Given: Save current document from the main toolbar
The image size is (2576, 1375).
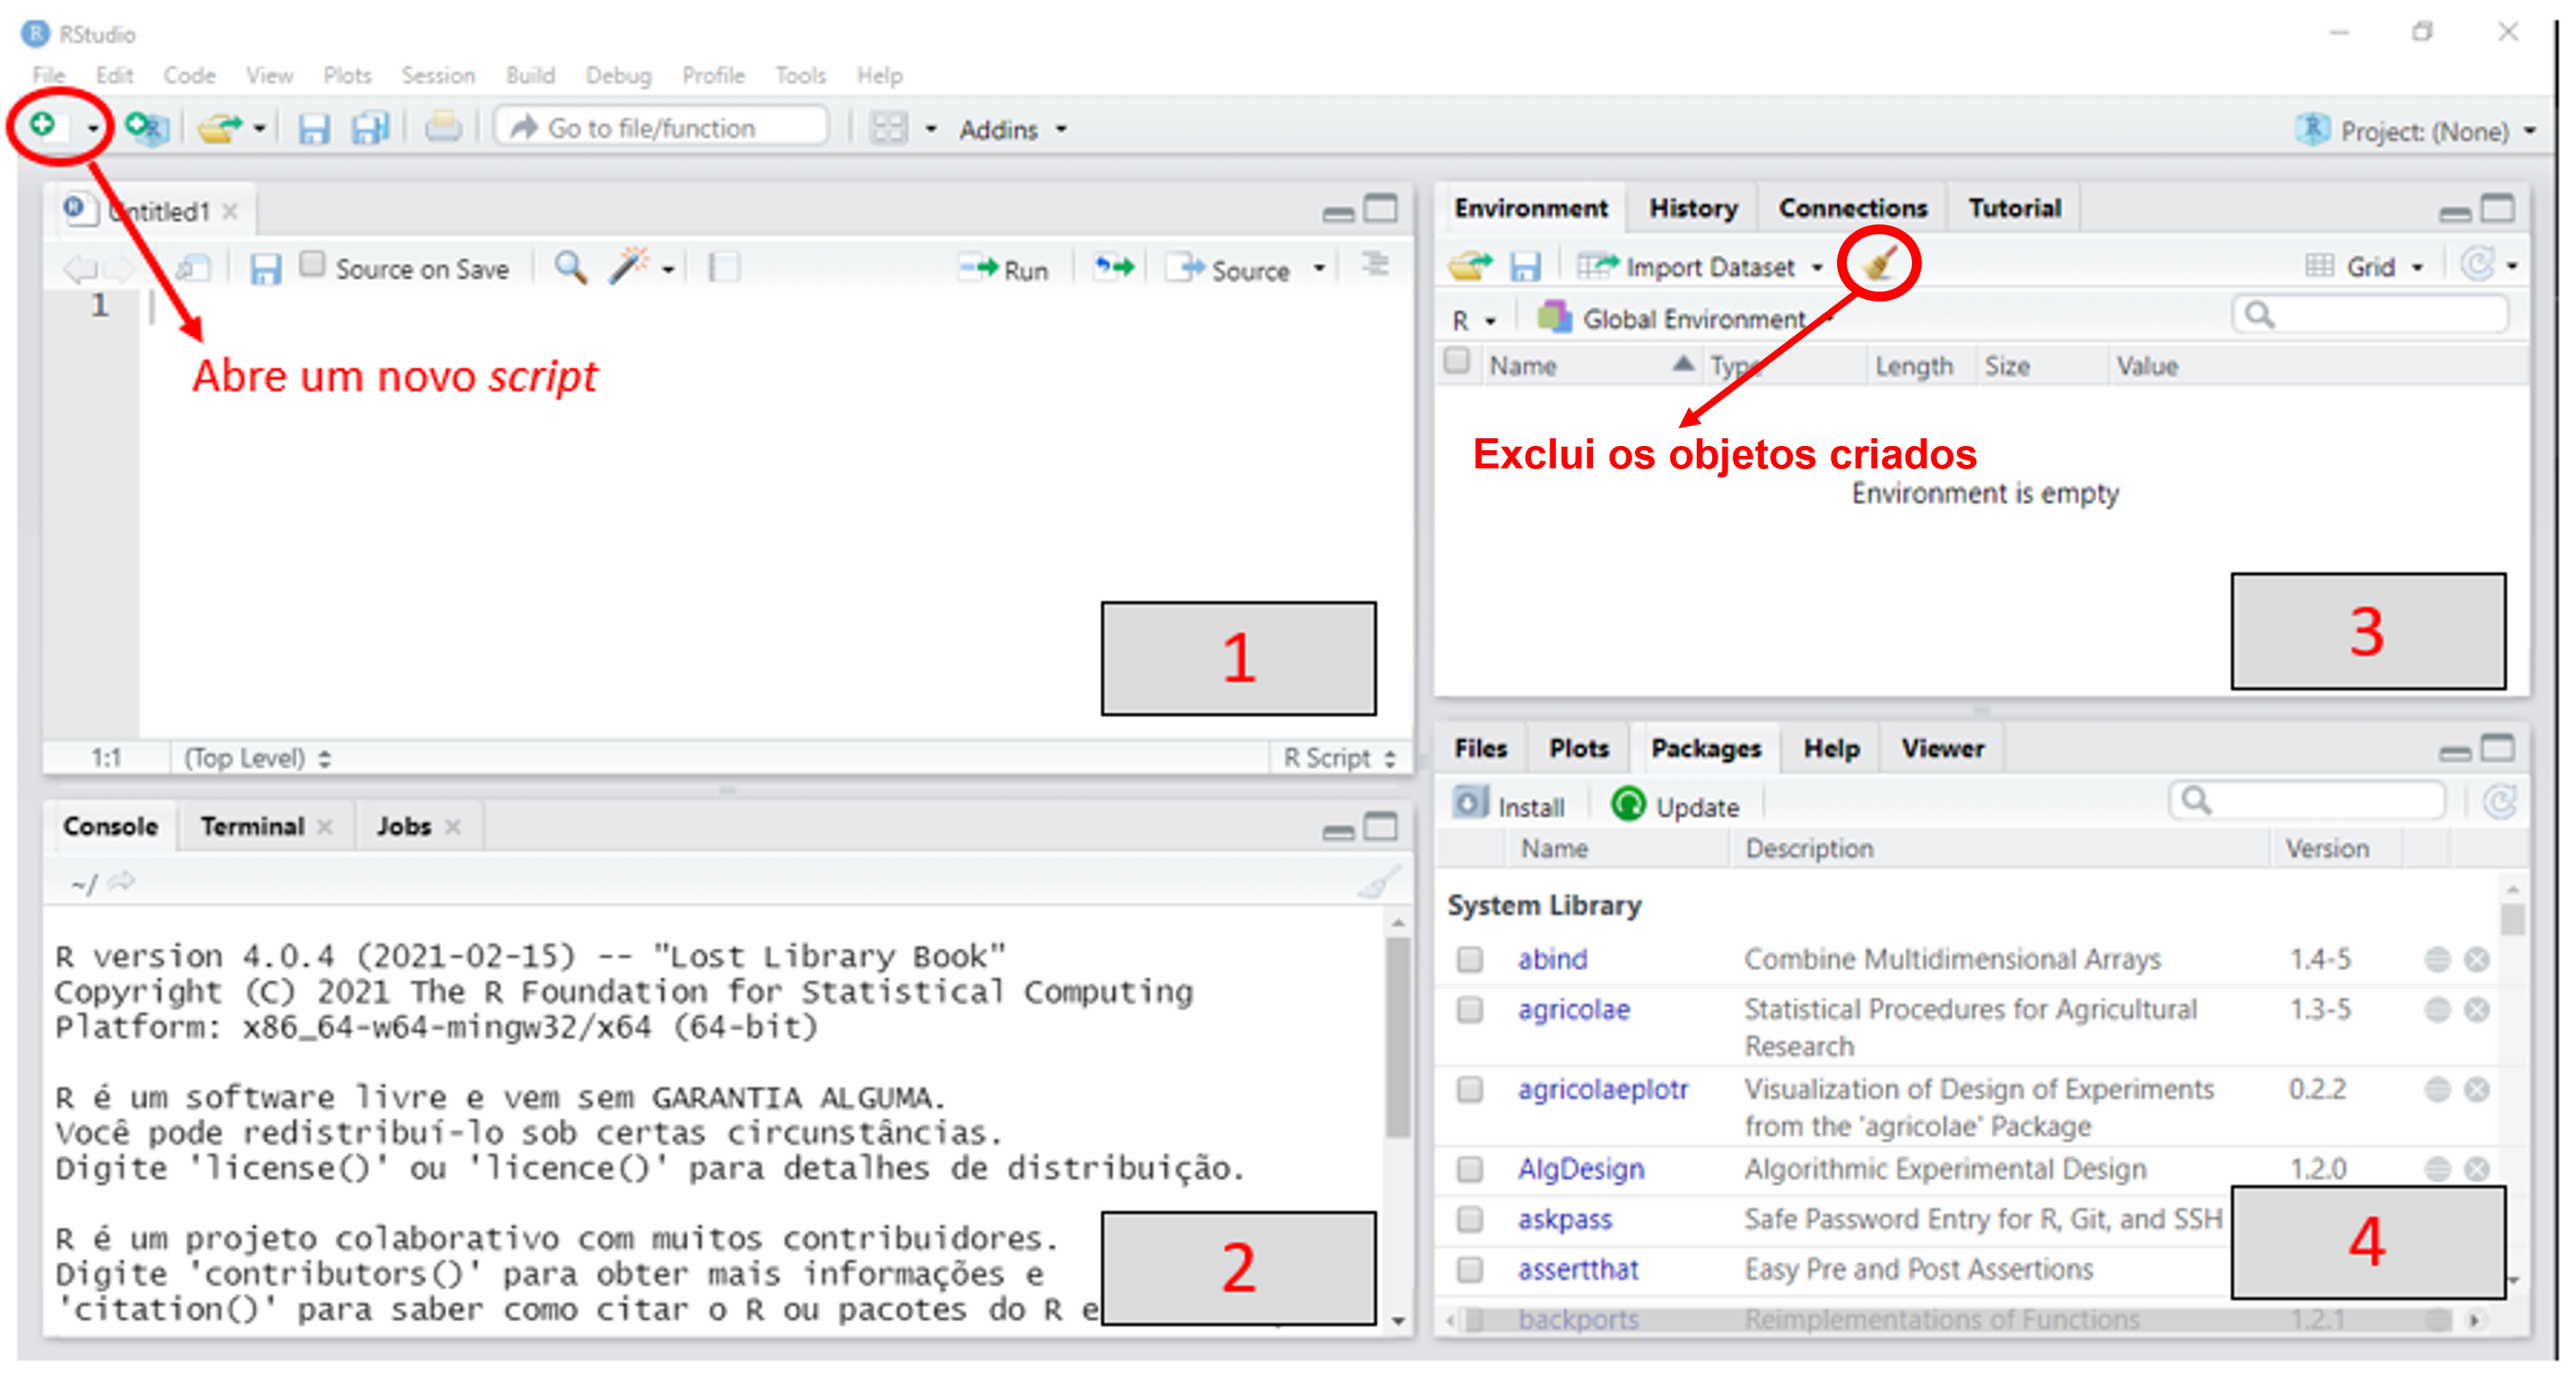Looking at the screenshot, I should tap(314, 128).
